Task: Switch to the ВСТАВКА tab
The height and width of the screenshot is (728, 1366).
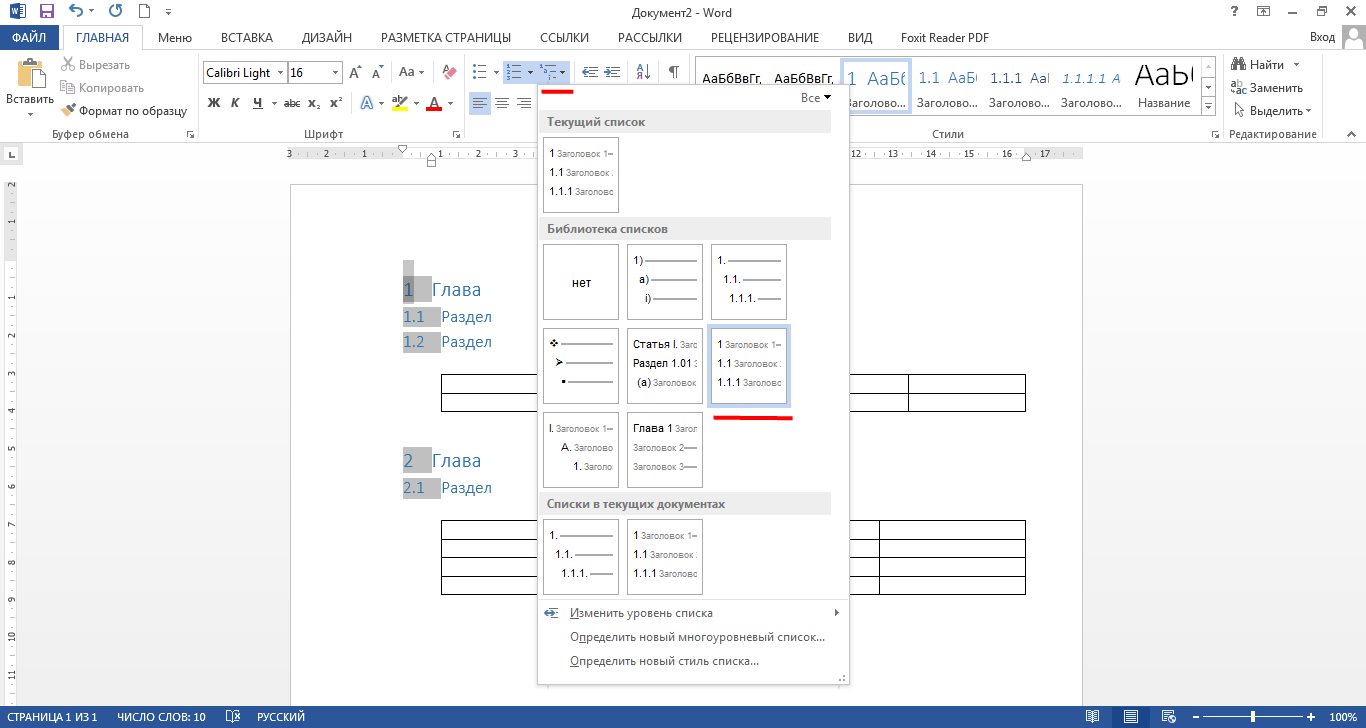Action: (x=247, y=38)
